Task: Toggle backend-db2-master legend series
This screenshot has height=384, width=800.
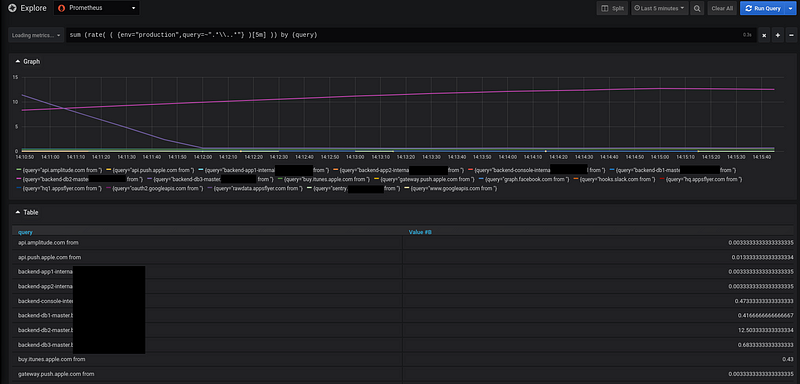Action: coord(80,180)
